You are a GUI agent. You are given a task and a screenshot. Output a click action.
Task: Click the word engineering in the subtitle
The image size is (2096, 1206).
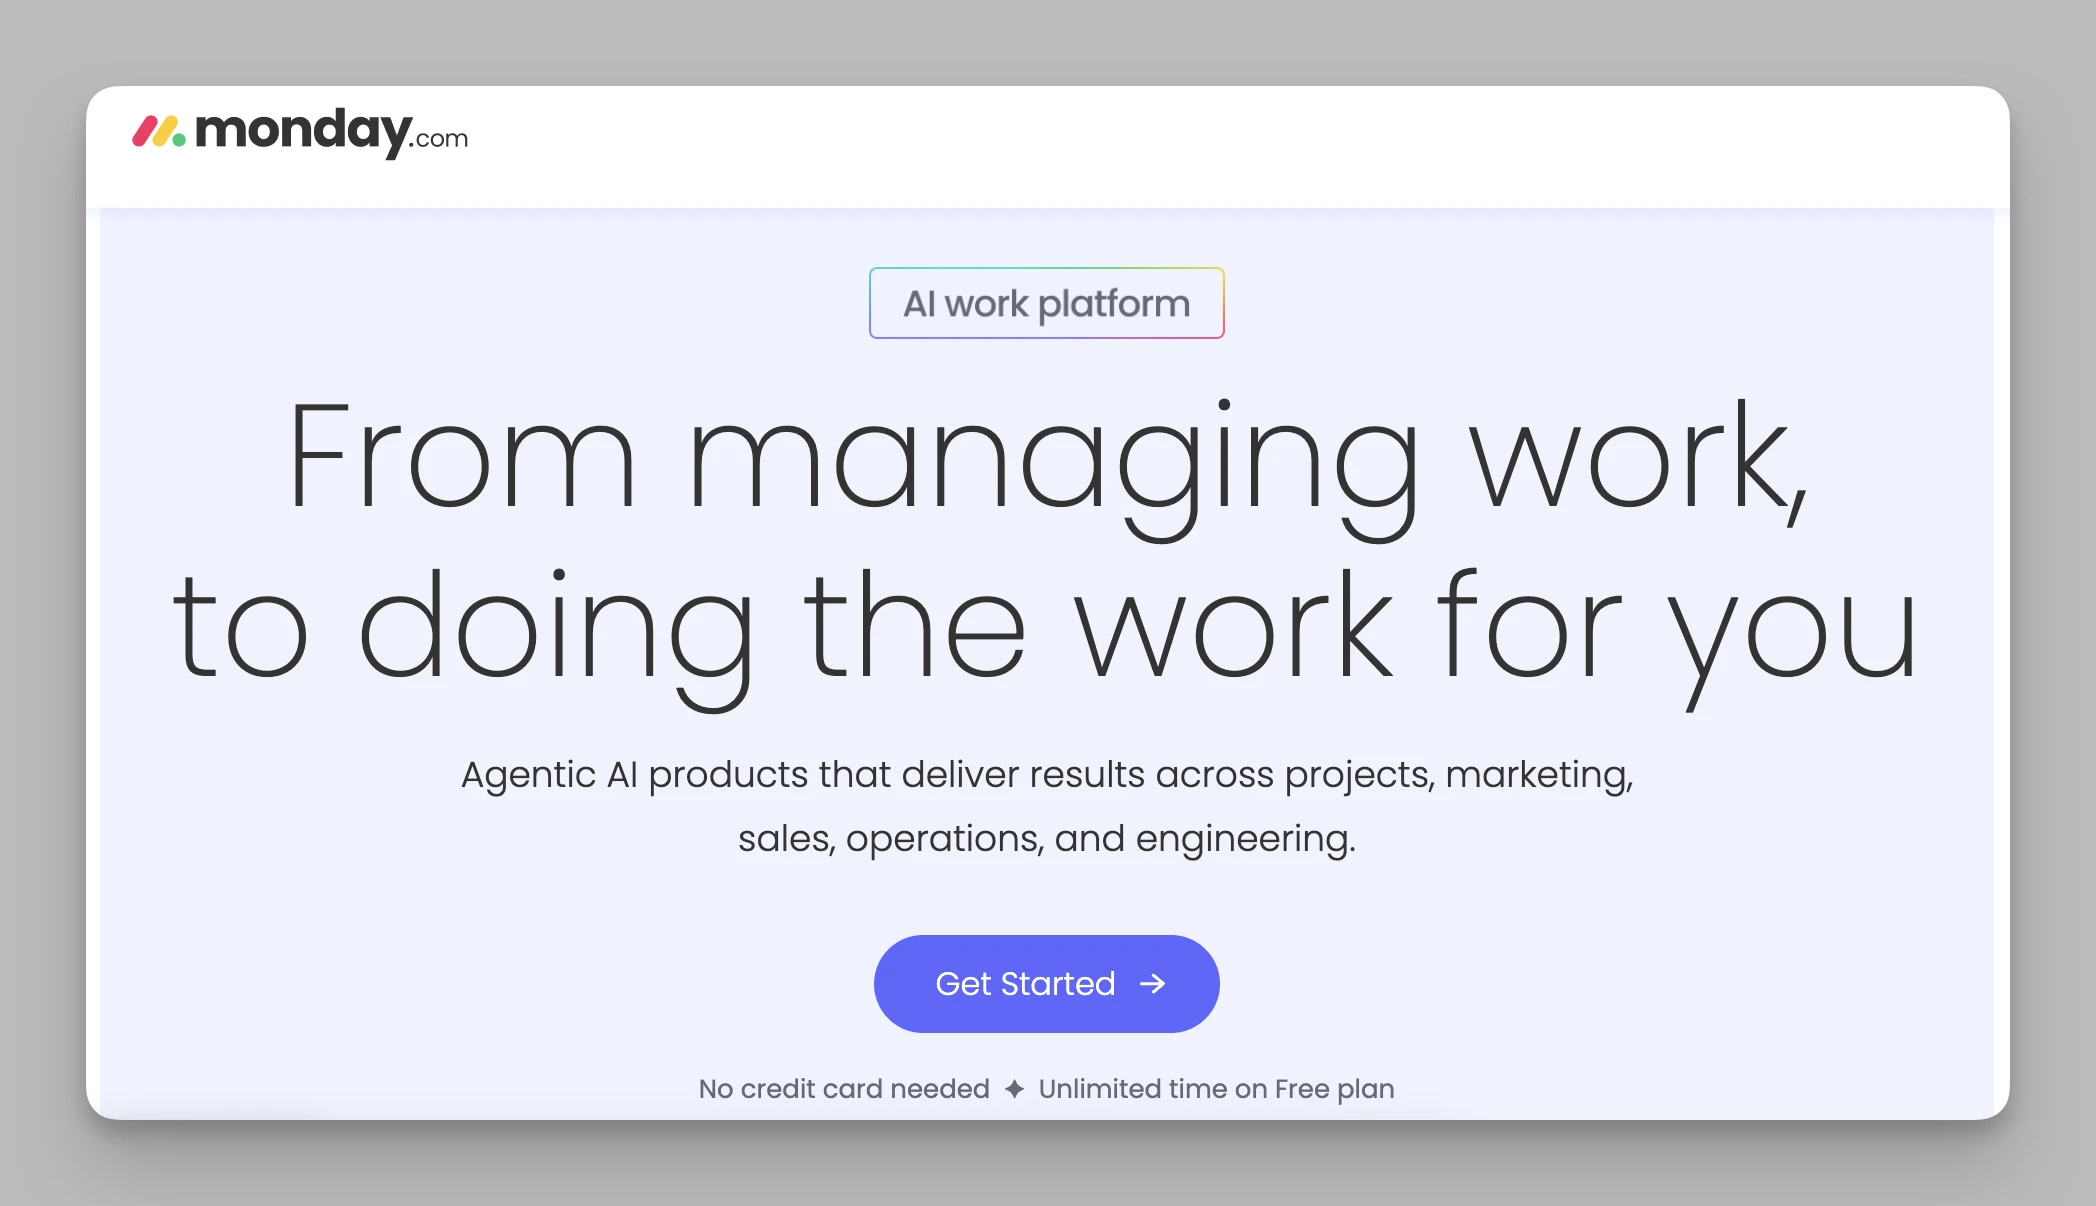(1245, 839)
